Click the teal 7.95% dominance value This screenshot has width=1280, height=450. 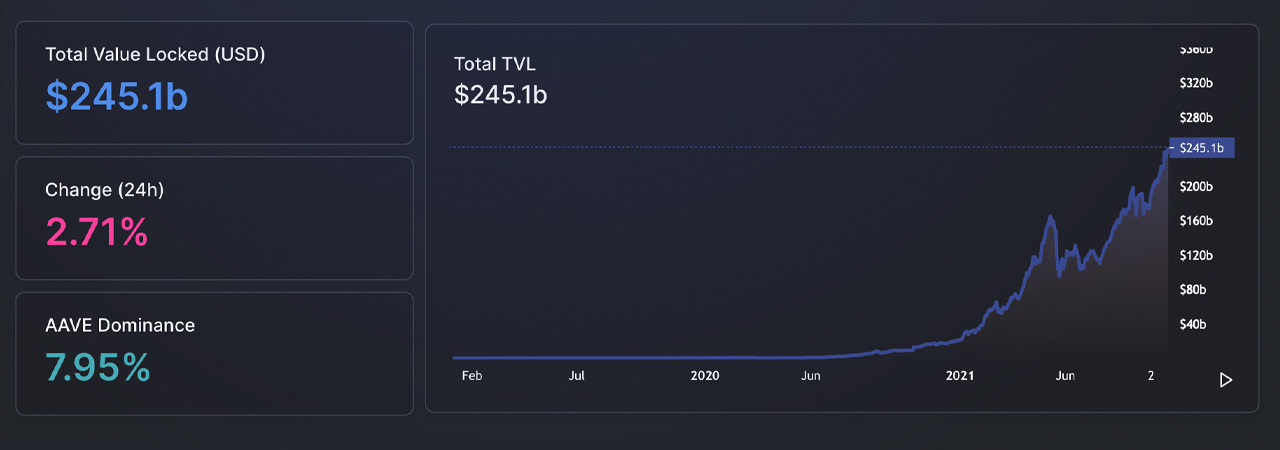98,368
